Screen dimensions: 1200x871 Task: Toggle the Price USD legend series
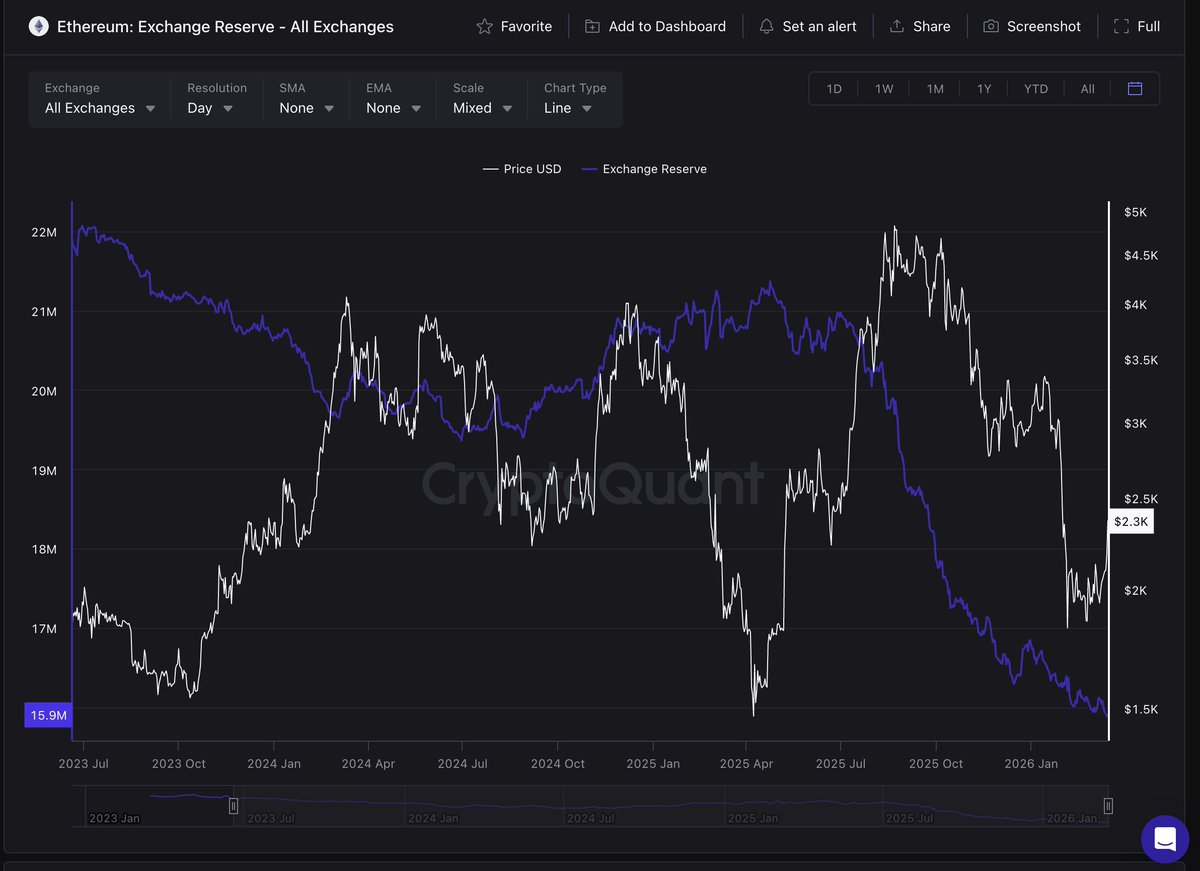pos(522,169)
